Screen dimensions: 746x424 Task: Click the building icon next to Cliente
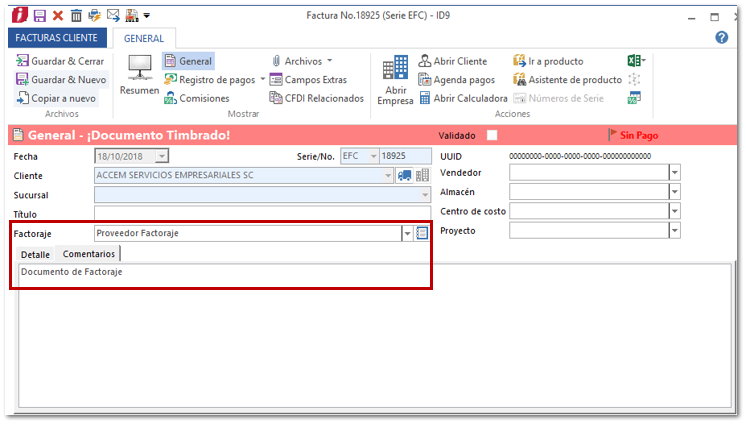[422, 176]
